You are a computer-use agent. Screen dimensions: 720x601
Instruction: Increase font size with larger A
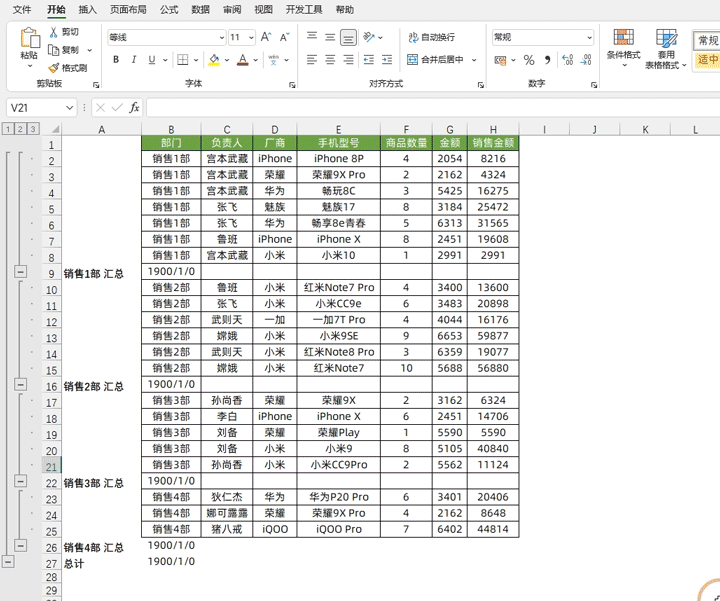[x=266, y=37]
